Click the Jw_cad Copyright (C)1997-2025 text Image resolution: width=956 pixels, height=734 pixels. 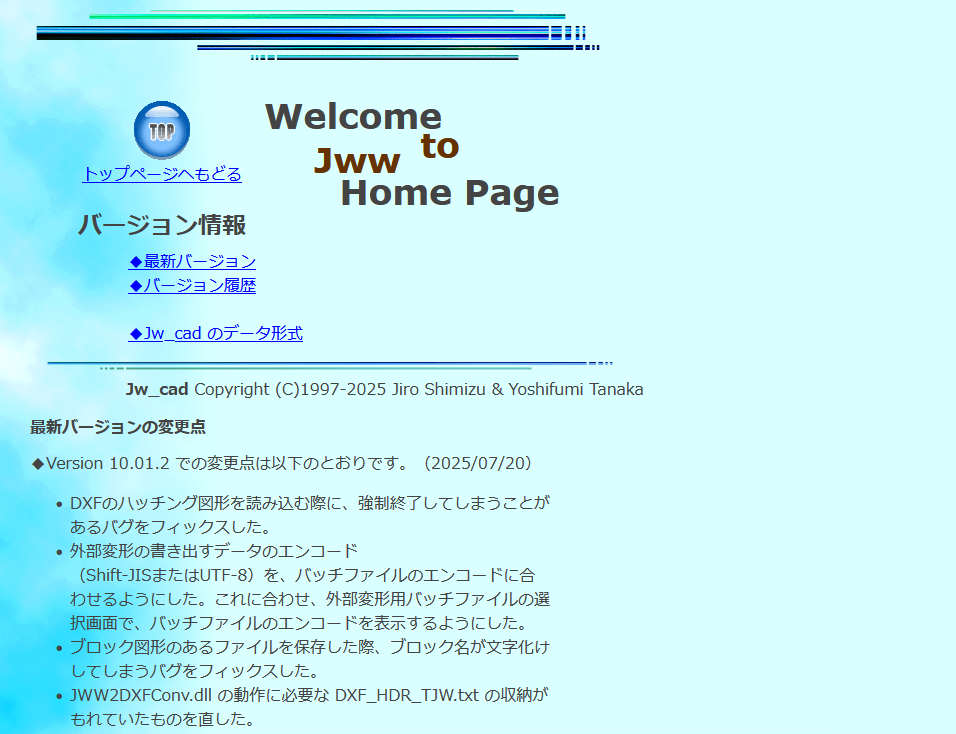tap(385, 389)
